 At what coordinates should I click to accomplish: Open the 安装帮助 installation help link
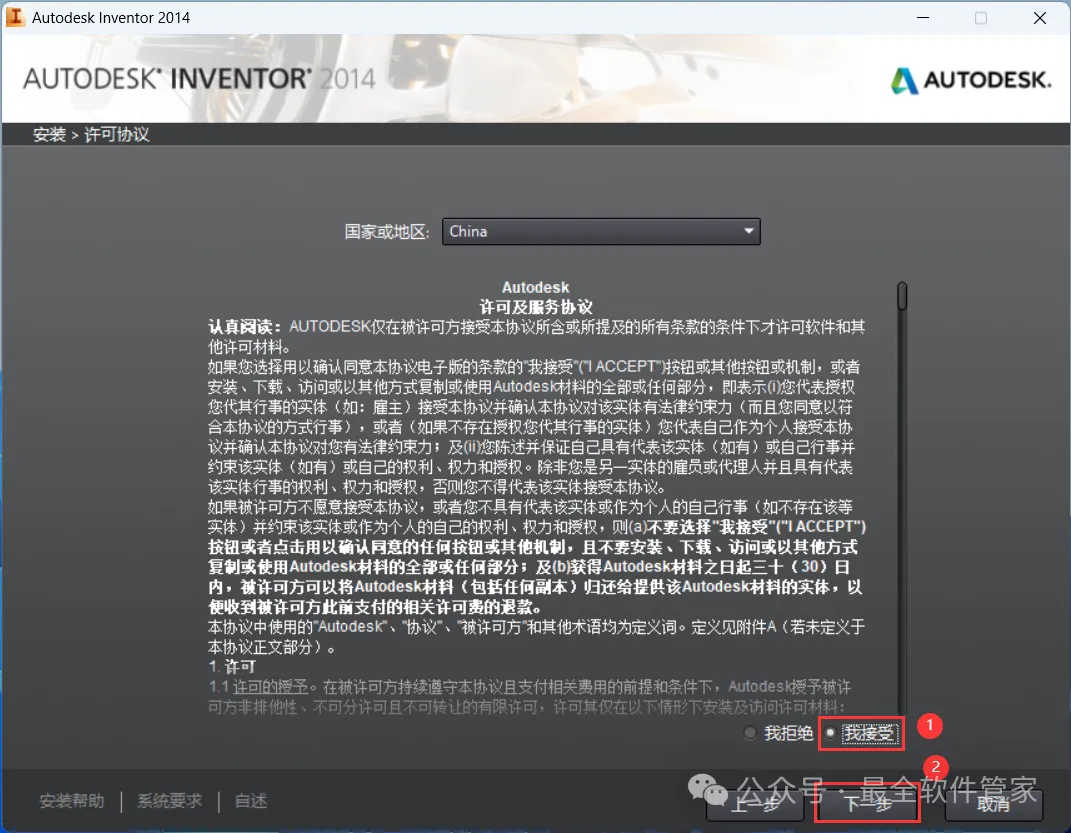click(x=72, y=801)
